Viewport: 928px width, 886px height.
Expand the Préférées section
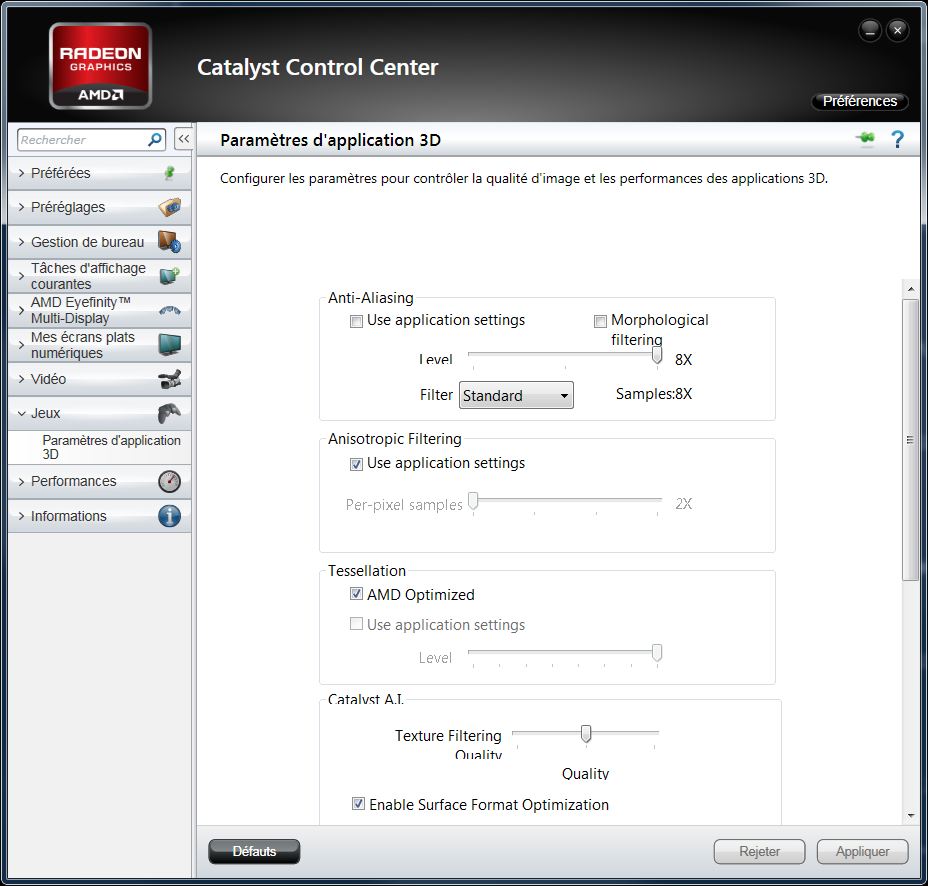point(22,173)
